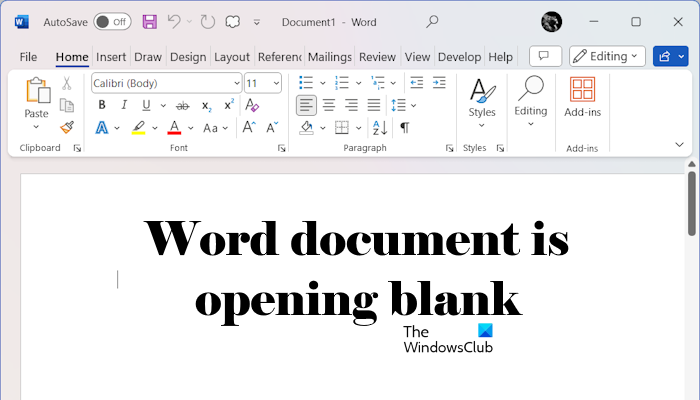Image resolution: width=700 pixels, height=400 pixels.
Task: Click the Show/Hide paragraph marks icon
Action: click(x=405, y=127)
